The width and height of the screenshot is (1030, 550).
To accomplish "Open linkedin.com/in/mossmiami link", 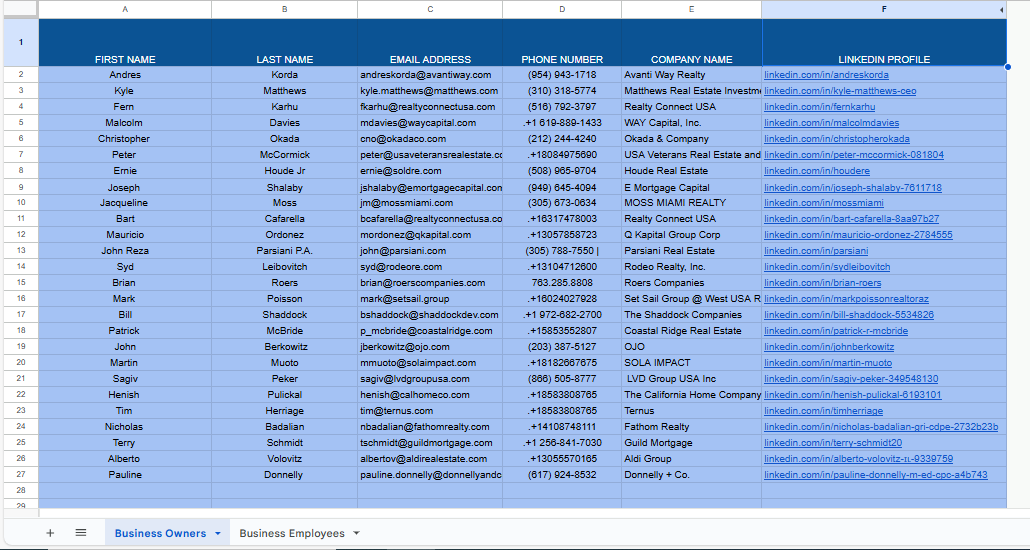I will (x=824, y=203).
